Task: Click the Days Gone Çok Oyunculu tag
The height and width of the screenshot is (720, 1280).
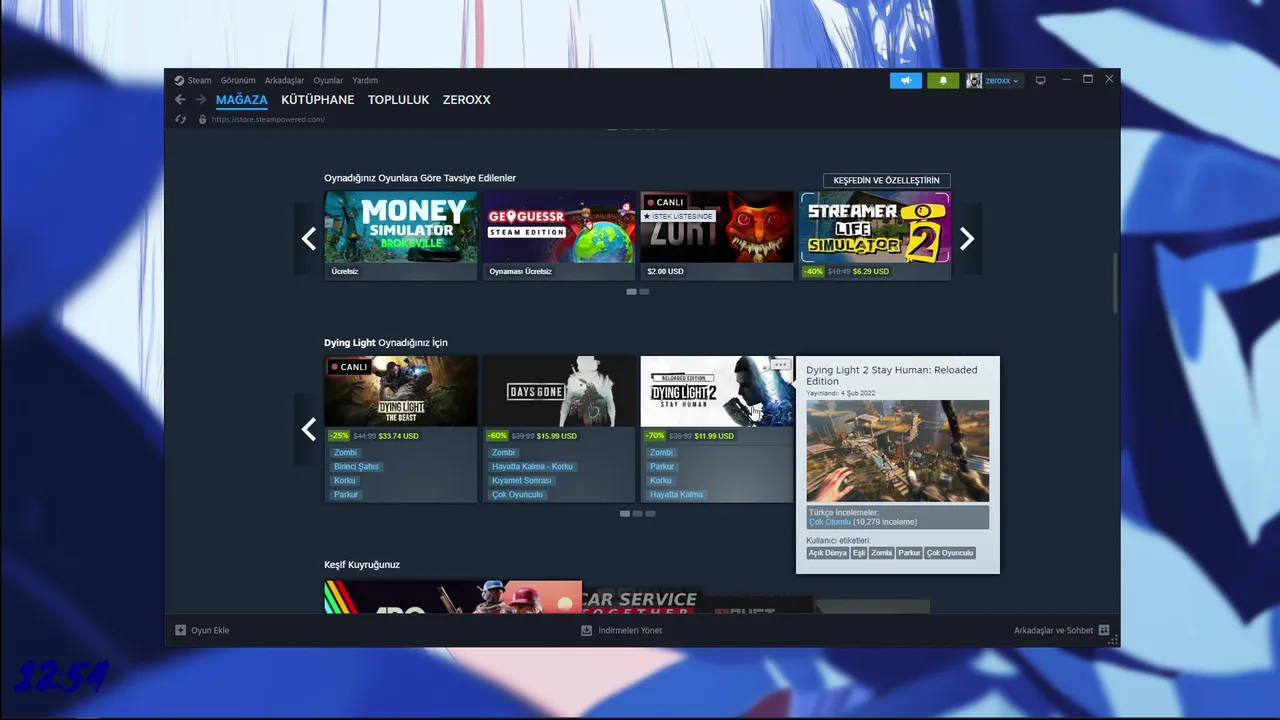Action: tap(517, 494)
